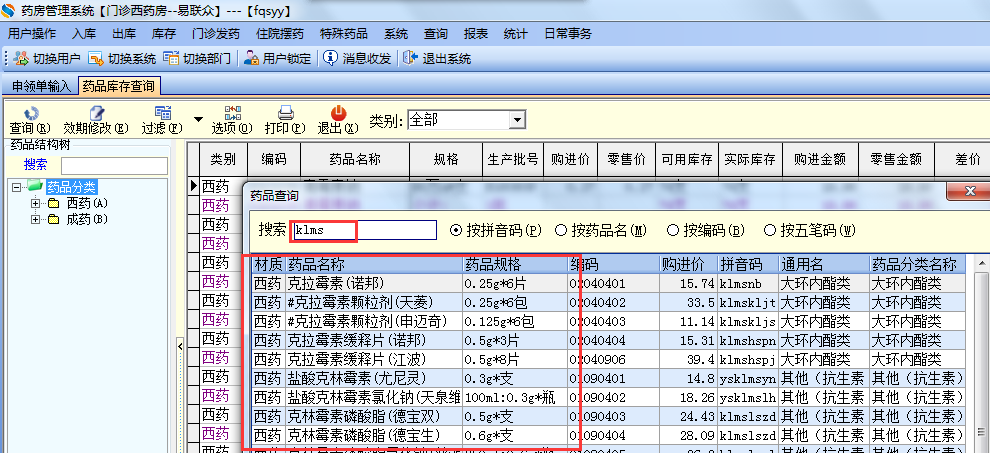Open 消息收发 message icon
The height and width of the screenshot is (453, 990).
coord(330,59)
